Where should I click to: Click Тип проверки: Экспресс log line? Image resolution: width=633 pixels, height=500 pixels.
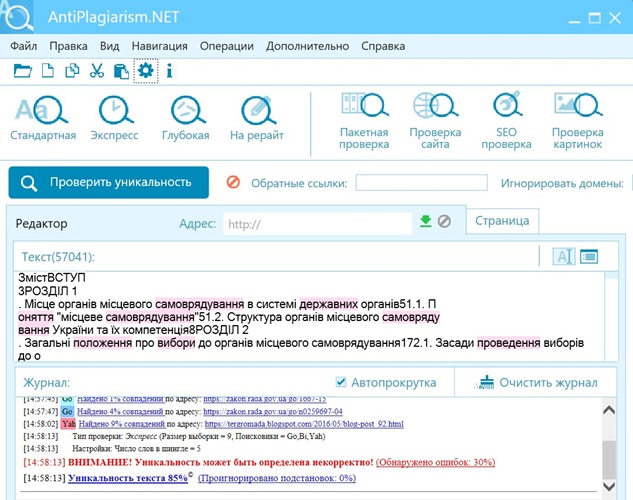pyautogui.click(x=199, y=436)
